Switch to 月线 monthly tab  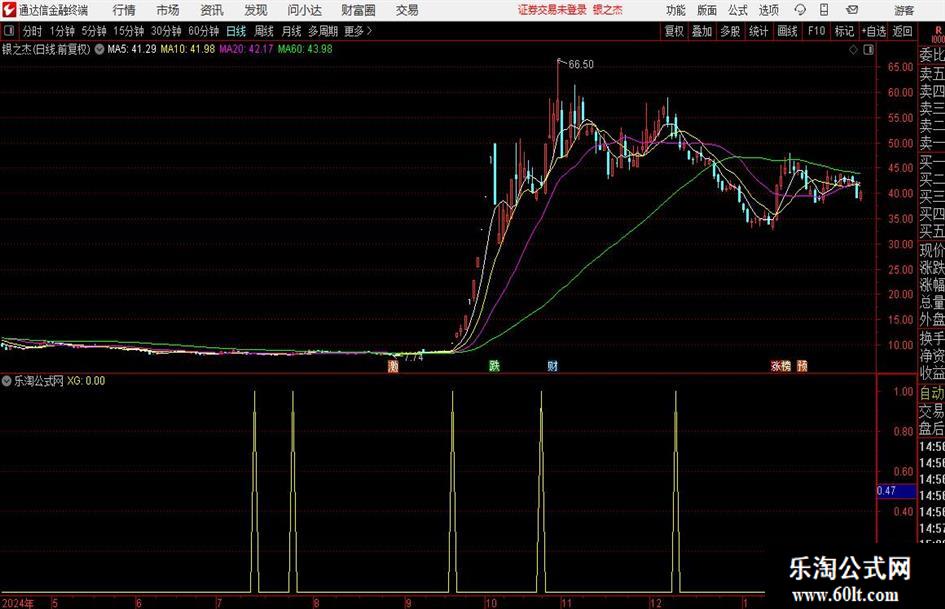pos(291,31)
